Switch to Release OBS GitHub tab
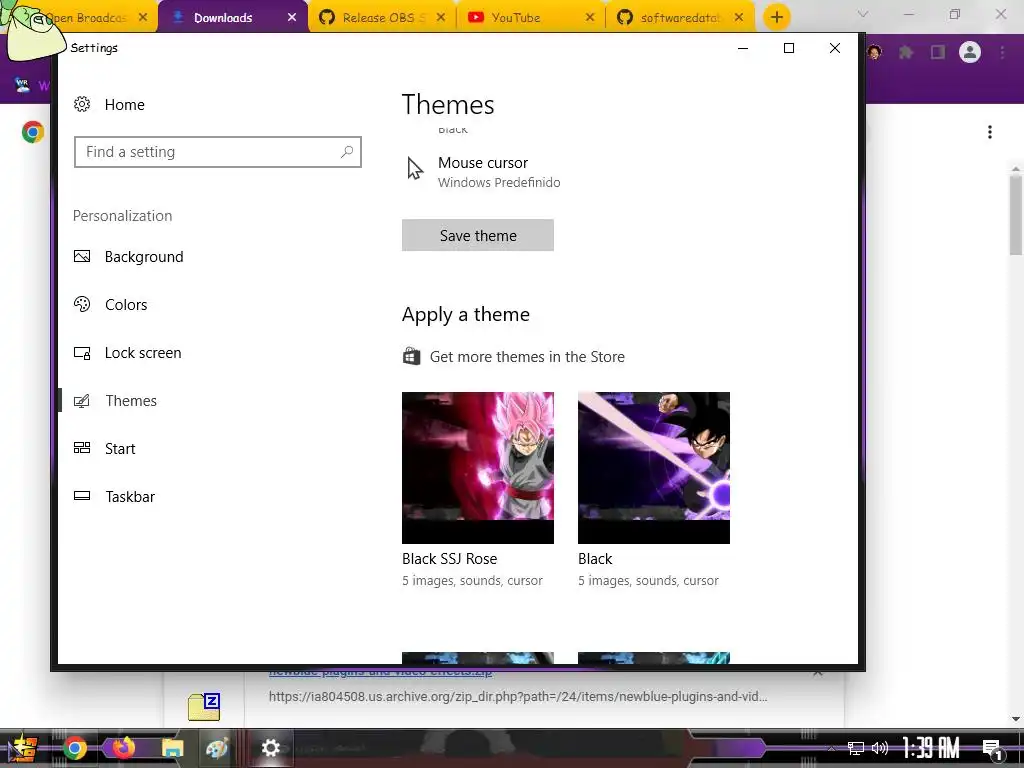Image resolution: width=1024 pixels, height=768 pixels. point(381,18)
